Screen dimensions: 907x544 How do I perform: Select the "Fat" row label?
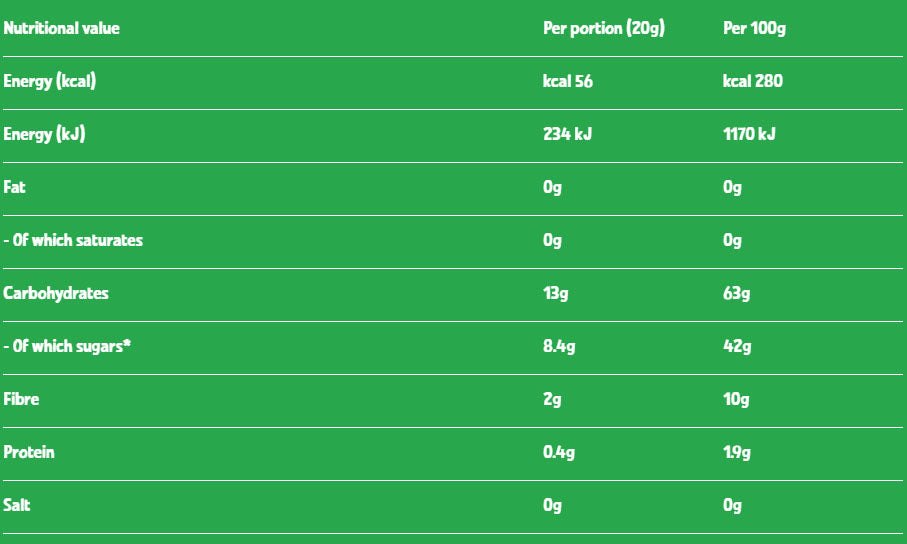(15, 187)
